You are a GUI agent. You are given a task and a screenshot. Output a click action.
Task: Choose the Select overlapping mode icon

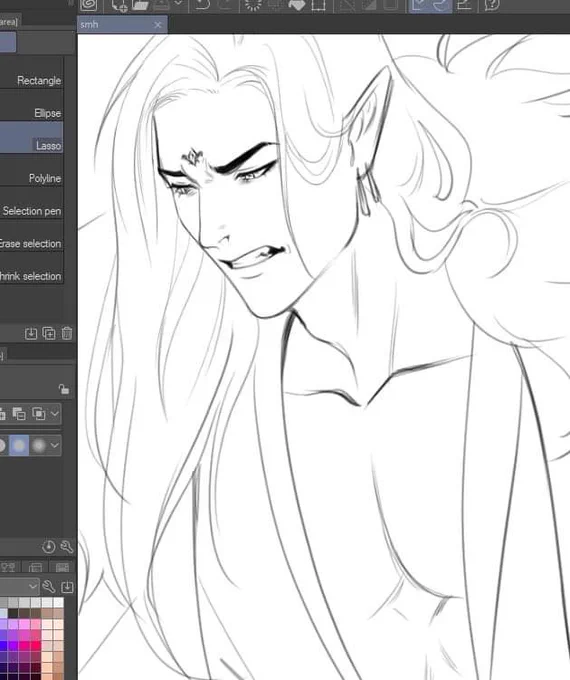click(39, 414)
